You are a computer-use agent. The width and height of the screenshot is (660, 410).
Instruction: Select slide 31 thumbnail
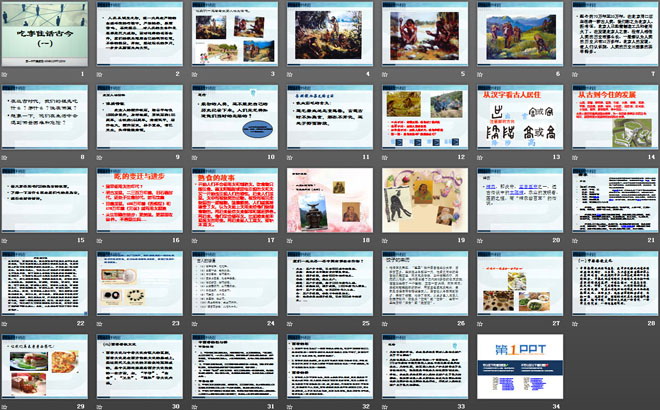click(x=235, y=366)
